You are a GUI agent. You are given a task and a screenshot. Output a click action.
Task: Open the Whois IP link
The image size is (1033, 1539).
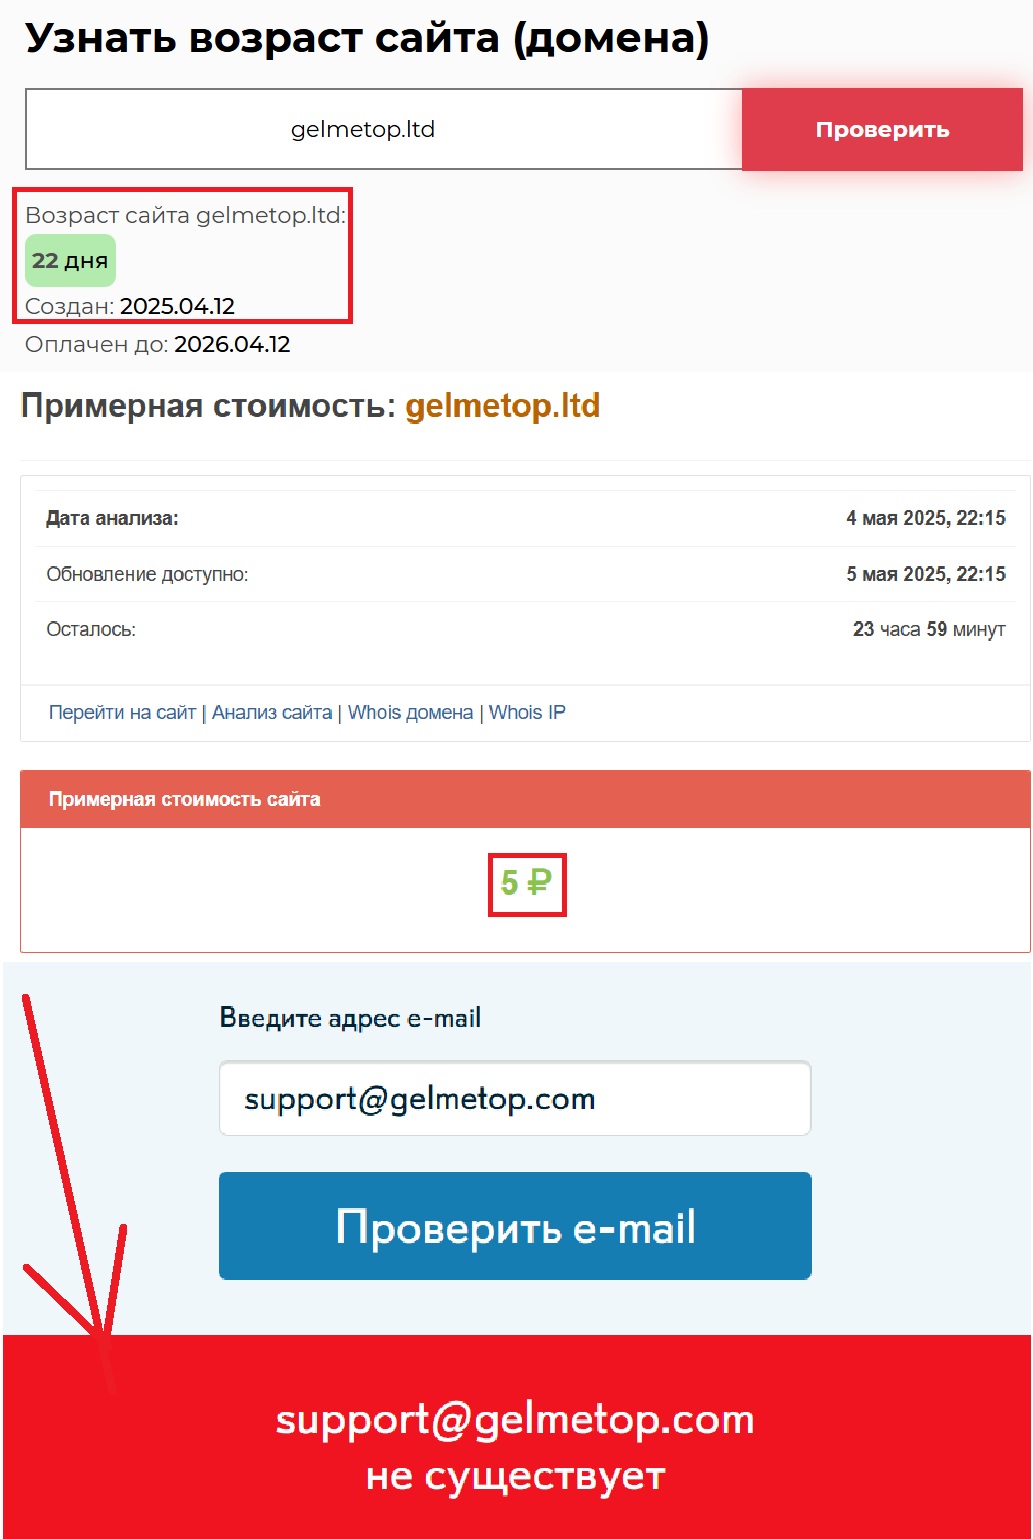(x=527, y=712)
